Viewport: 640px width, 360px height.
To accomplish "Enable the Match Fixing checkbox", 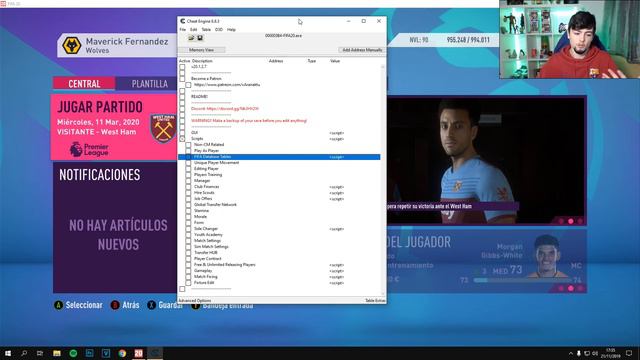I will [188, 277].
